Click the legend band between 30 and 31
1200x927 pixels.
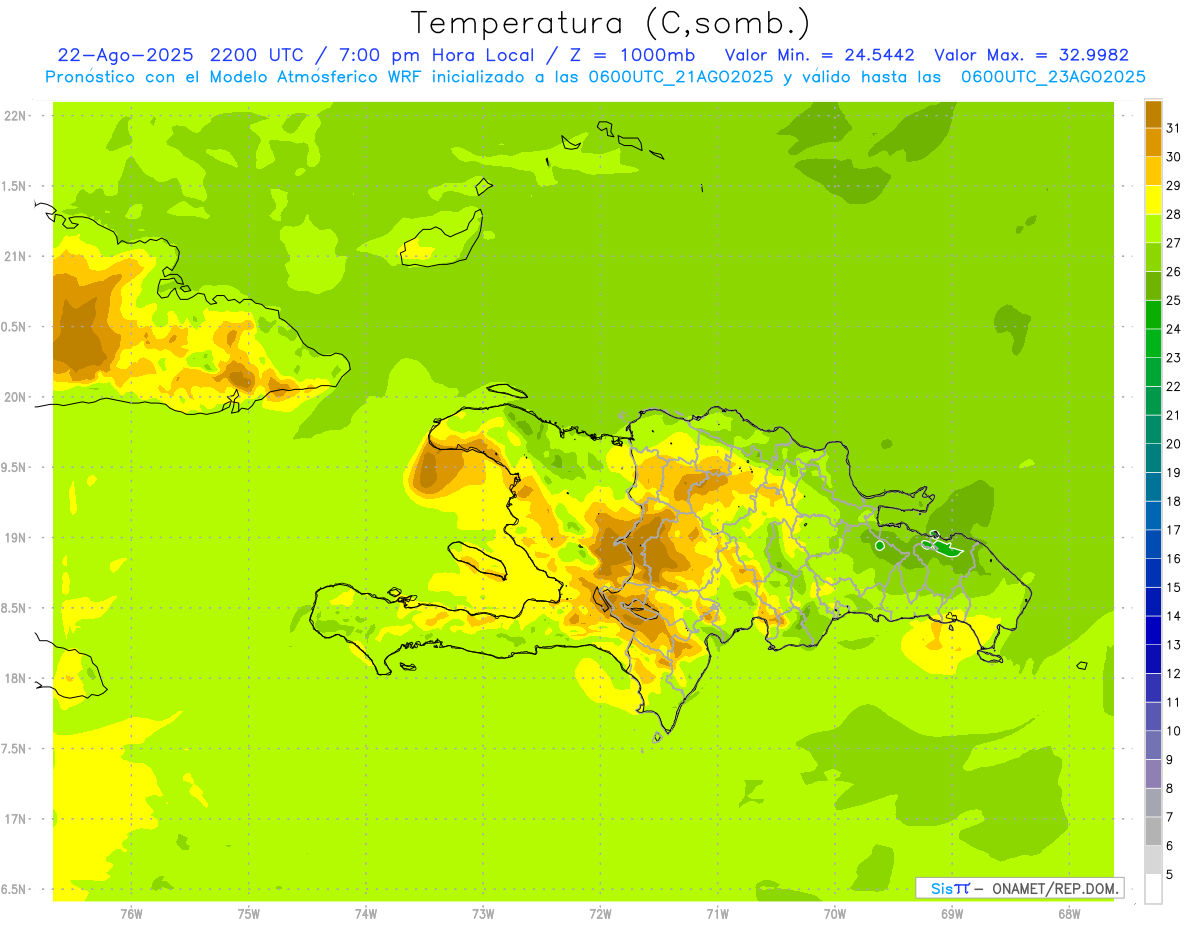[x=1153, y=143]
